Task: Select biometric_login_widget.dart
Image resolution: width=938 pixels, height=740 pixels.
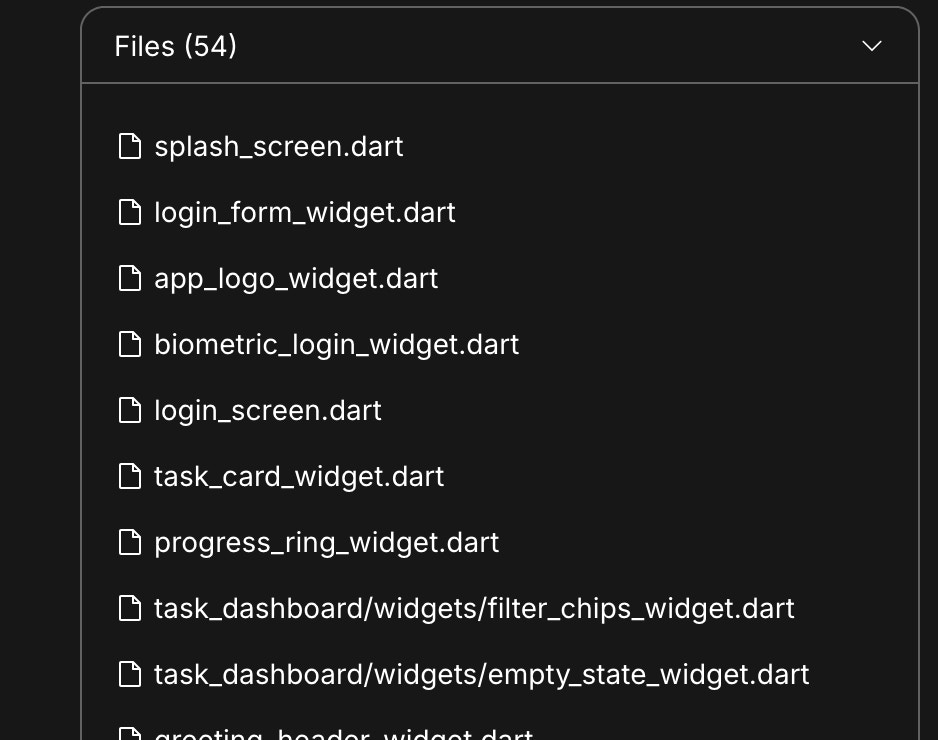Action: (336, 344)
